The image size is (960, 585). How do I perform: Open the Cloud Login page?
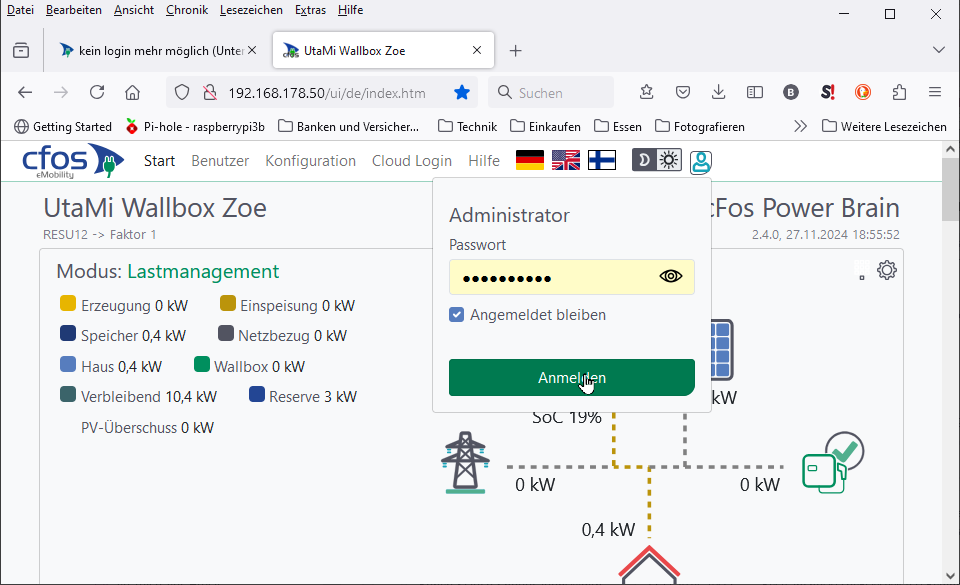click(412, 161)
